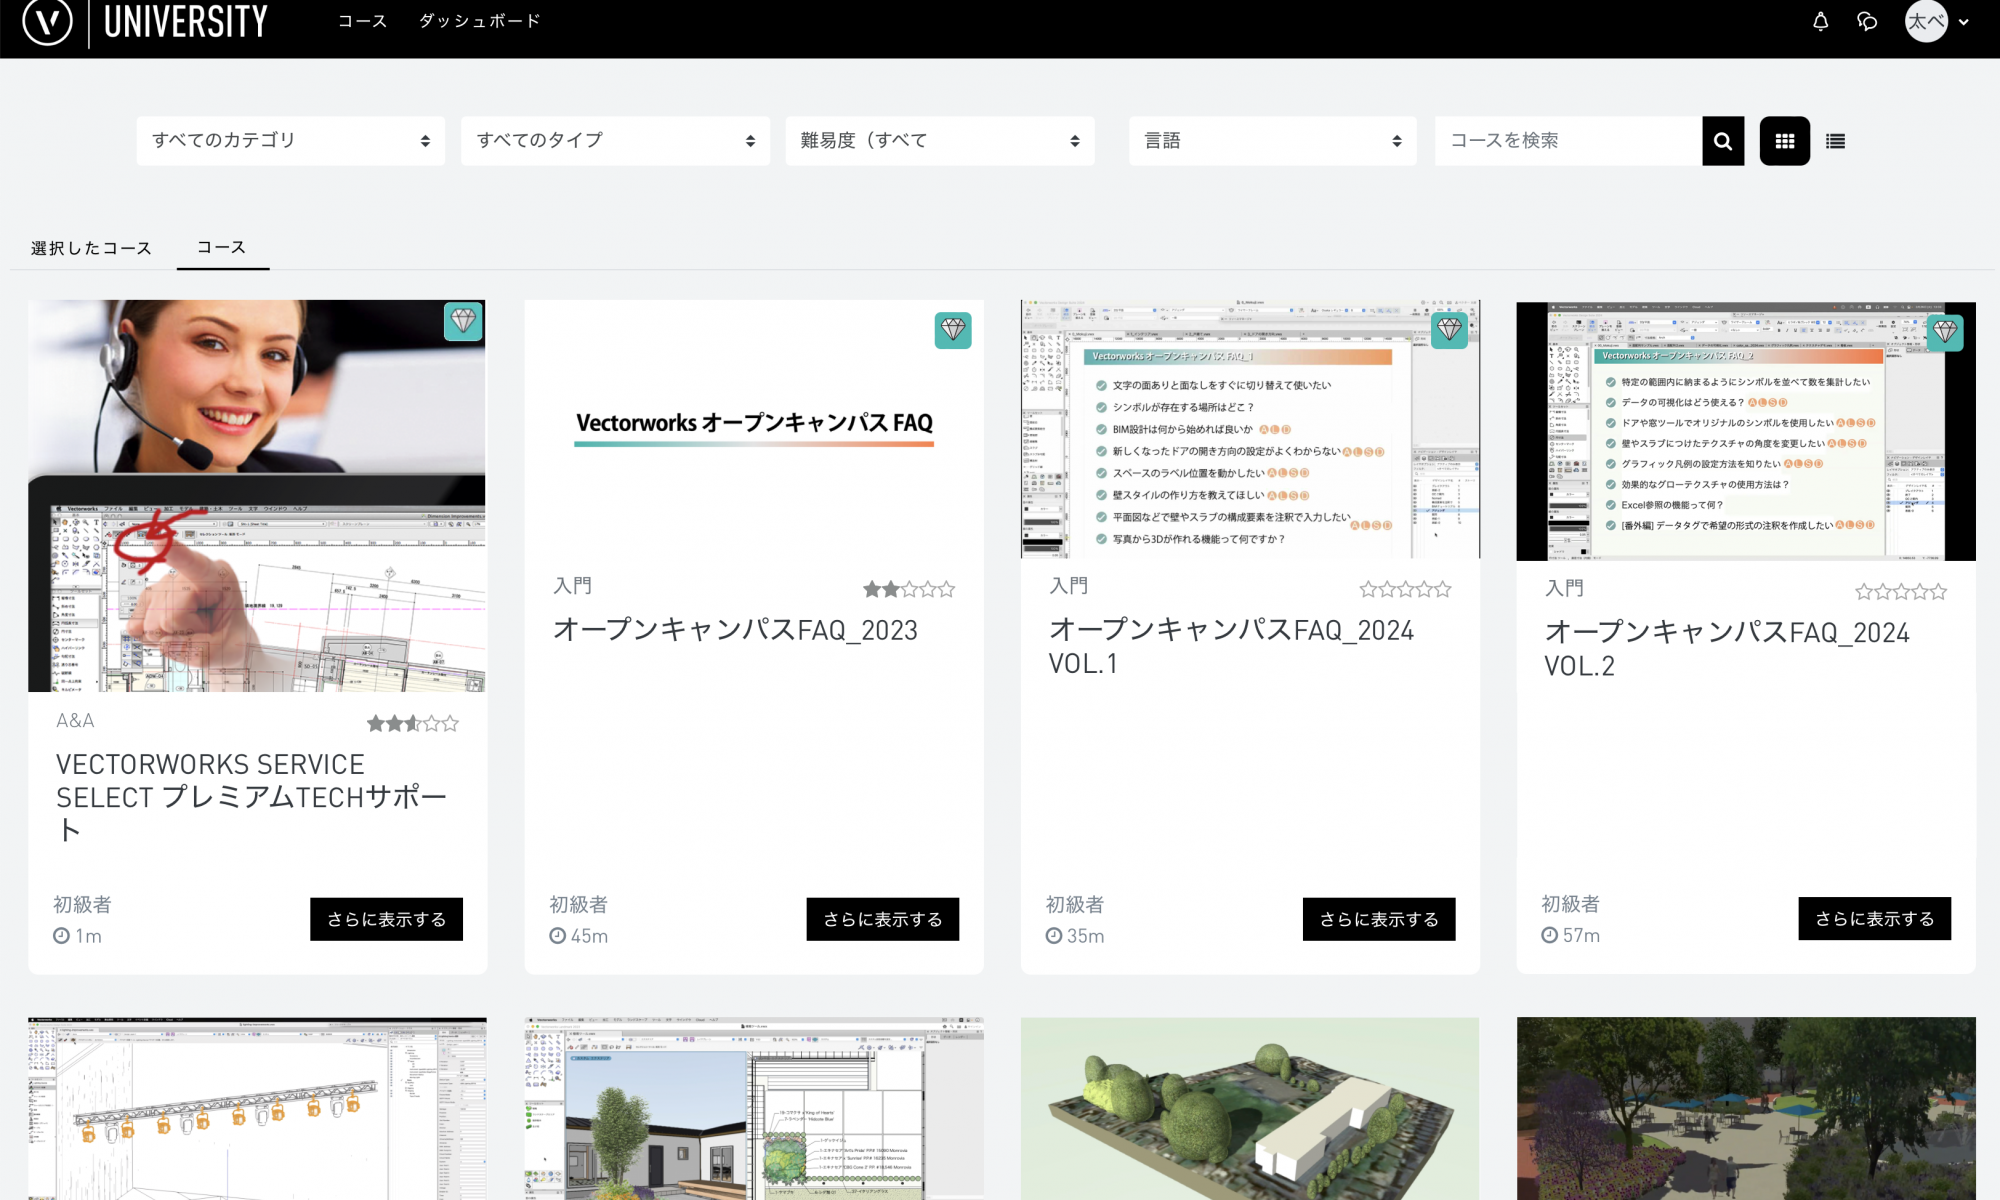
Task: Focus the コースを検索 search field
Action: click(x=1568, y=141)
